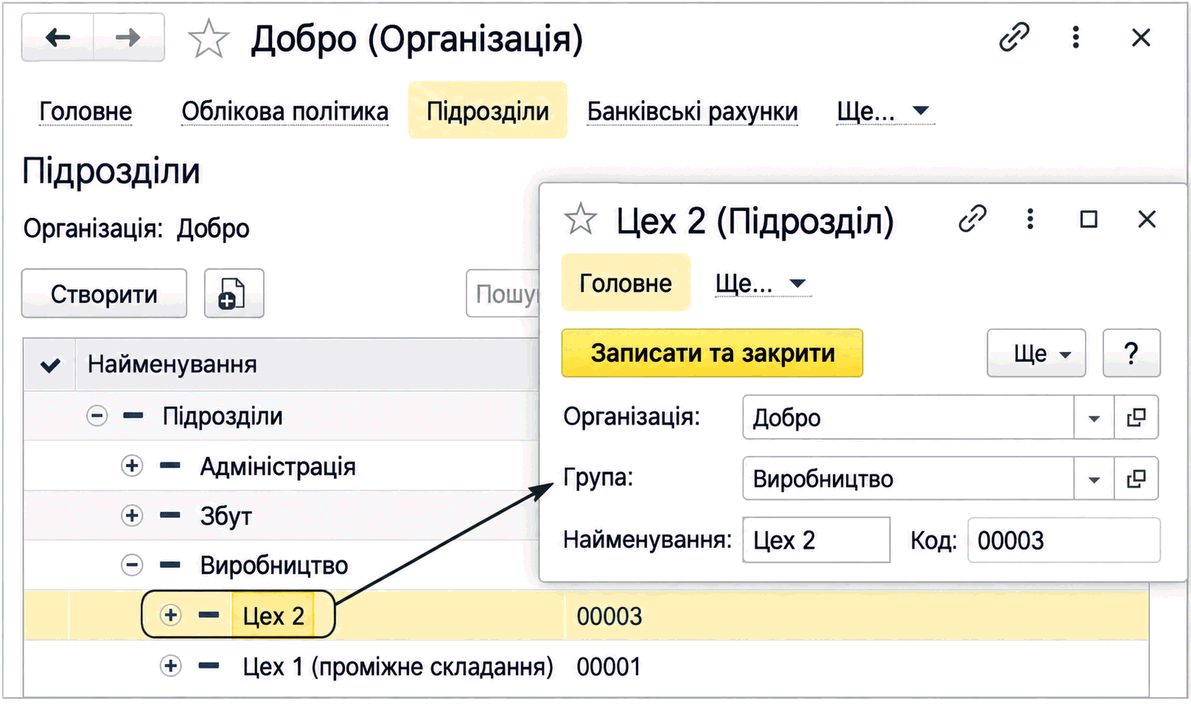Open the Ще button menu beside the help button
The height and width of the screenshot is (706, 1191).
1037,353
